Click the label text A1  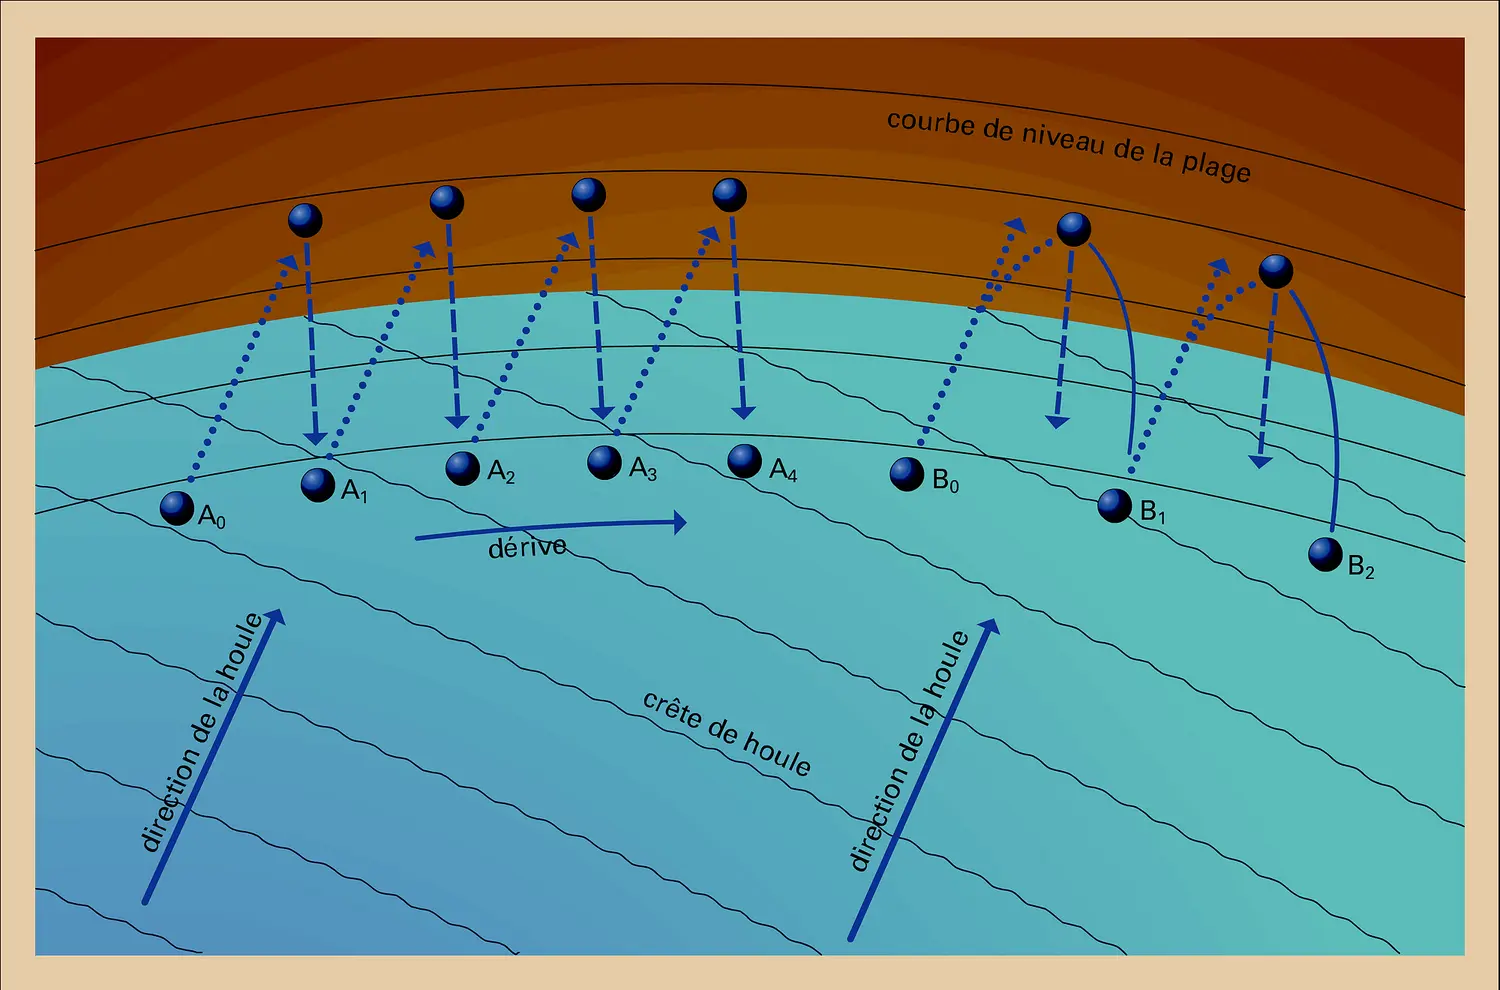354,491
